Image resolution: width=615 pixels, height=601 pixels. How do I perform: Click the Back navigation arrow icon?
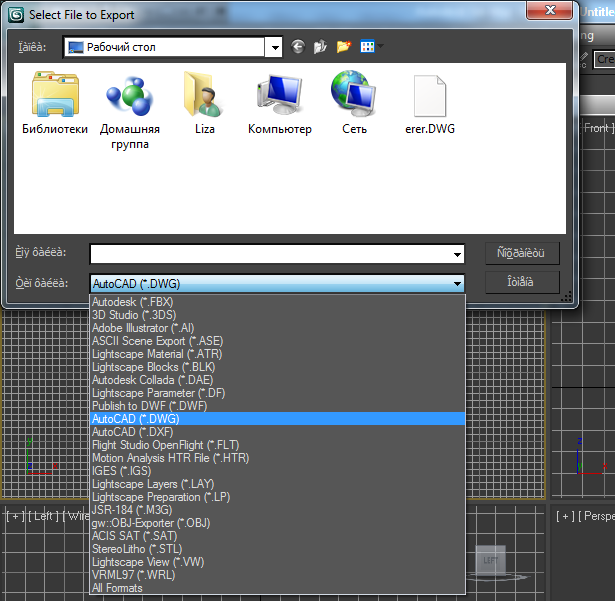click(x=298, y=47)
